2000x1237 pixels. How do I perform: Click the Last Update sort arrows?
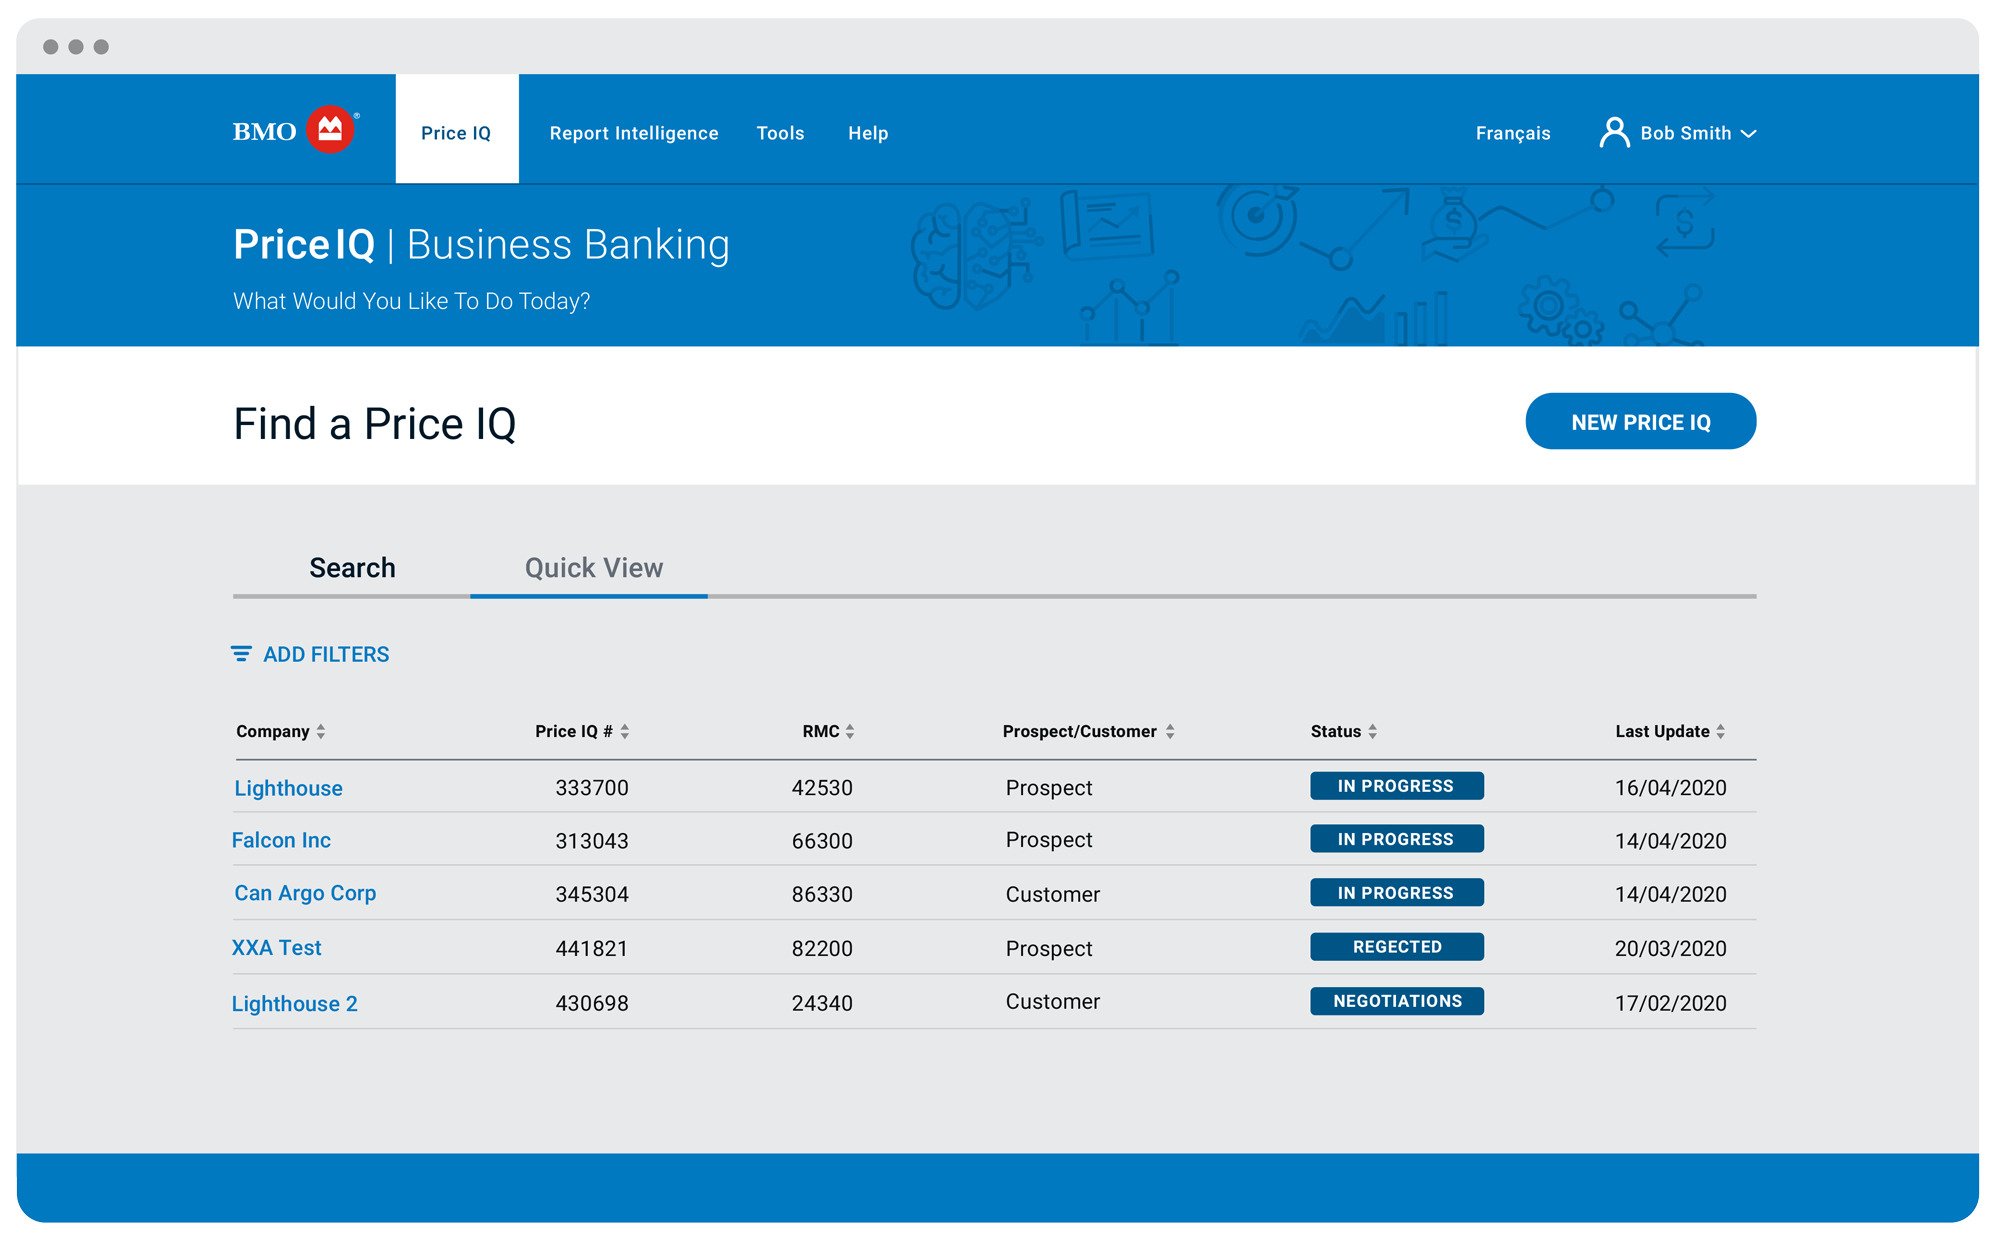[x=1721, y=731]
